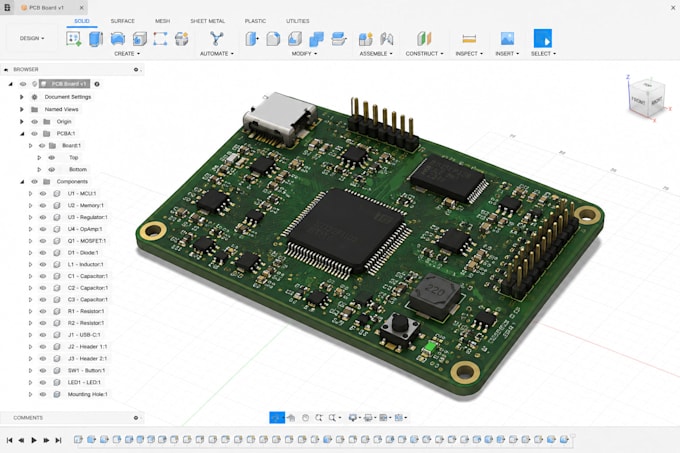The image size is (680, 453).
Task: Click the Create Sketch icon
Action: click(x=74, y=39)
